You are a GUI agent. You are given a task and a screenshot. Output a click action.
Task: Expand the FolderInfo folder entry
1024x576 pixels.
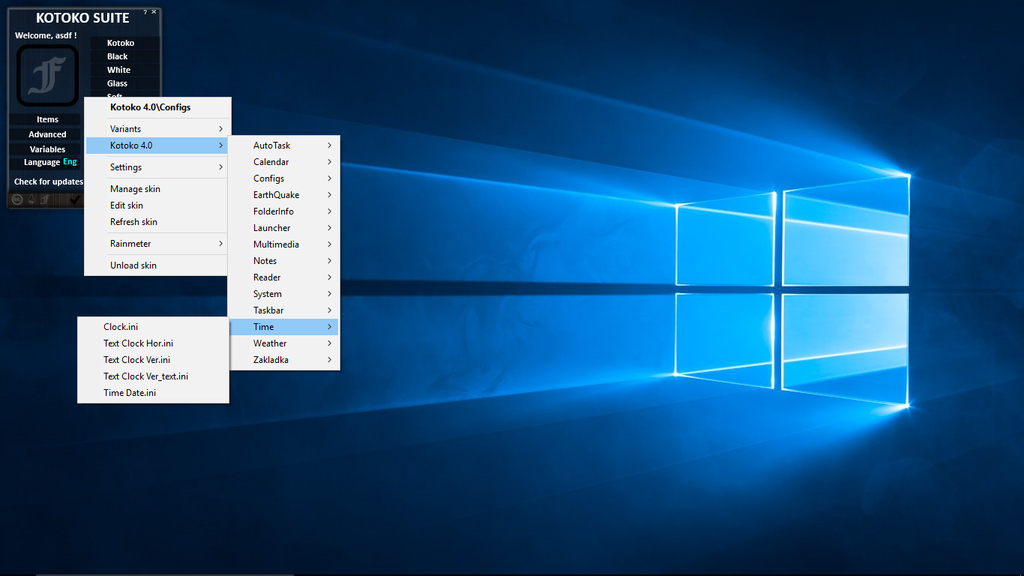[284, 212]
